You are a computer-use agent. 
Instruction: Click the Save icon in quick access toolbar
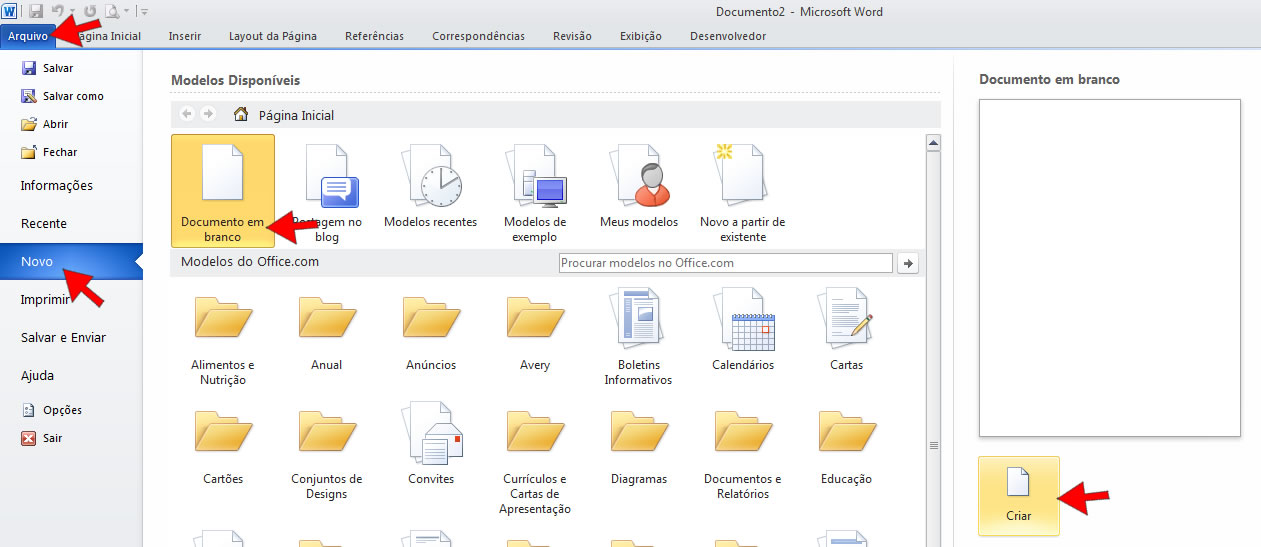36,12
